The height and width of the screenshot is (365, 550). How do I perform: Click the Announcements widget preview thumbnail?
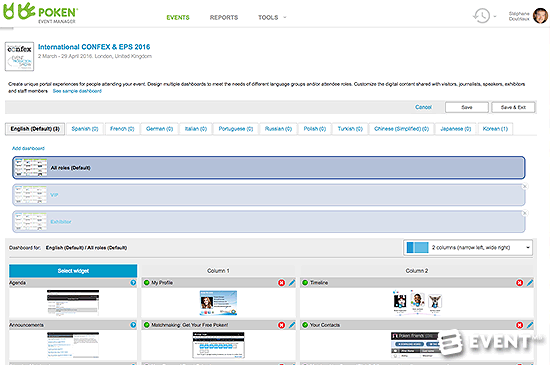coord(73,345)
